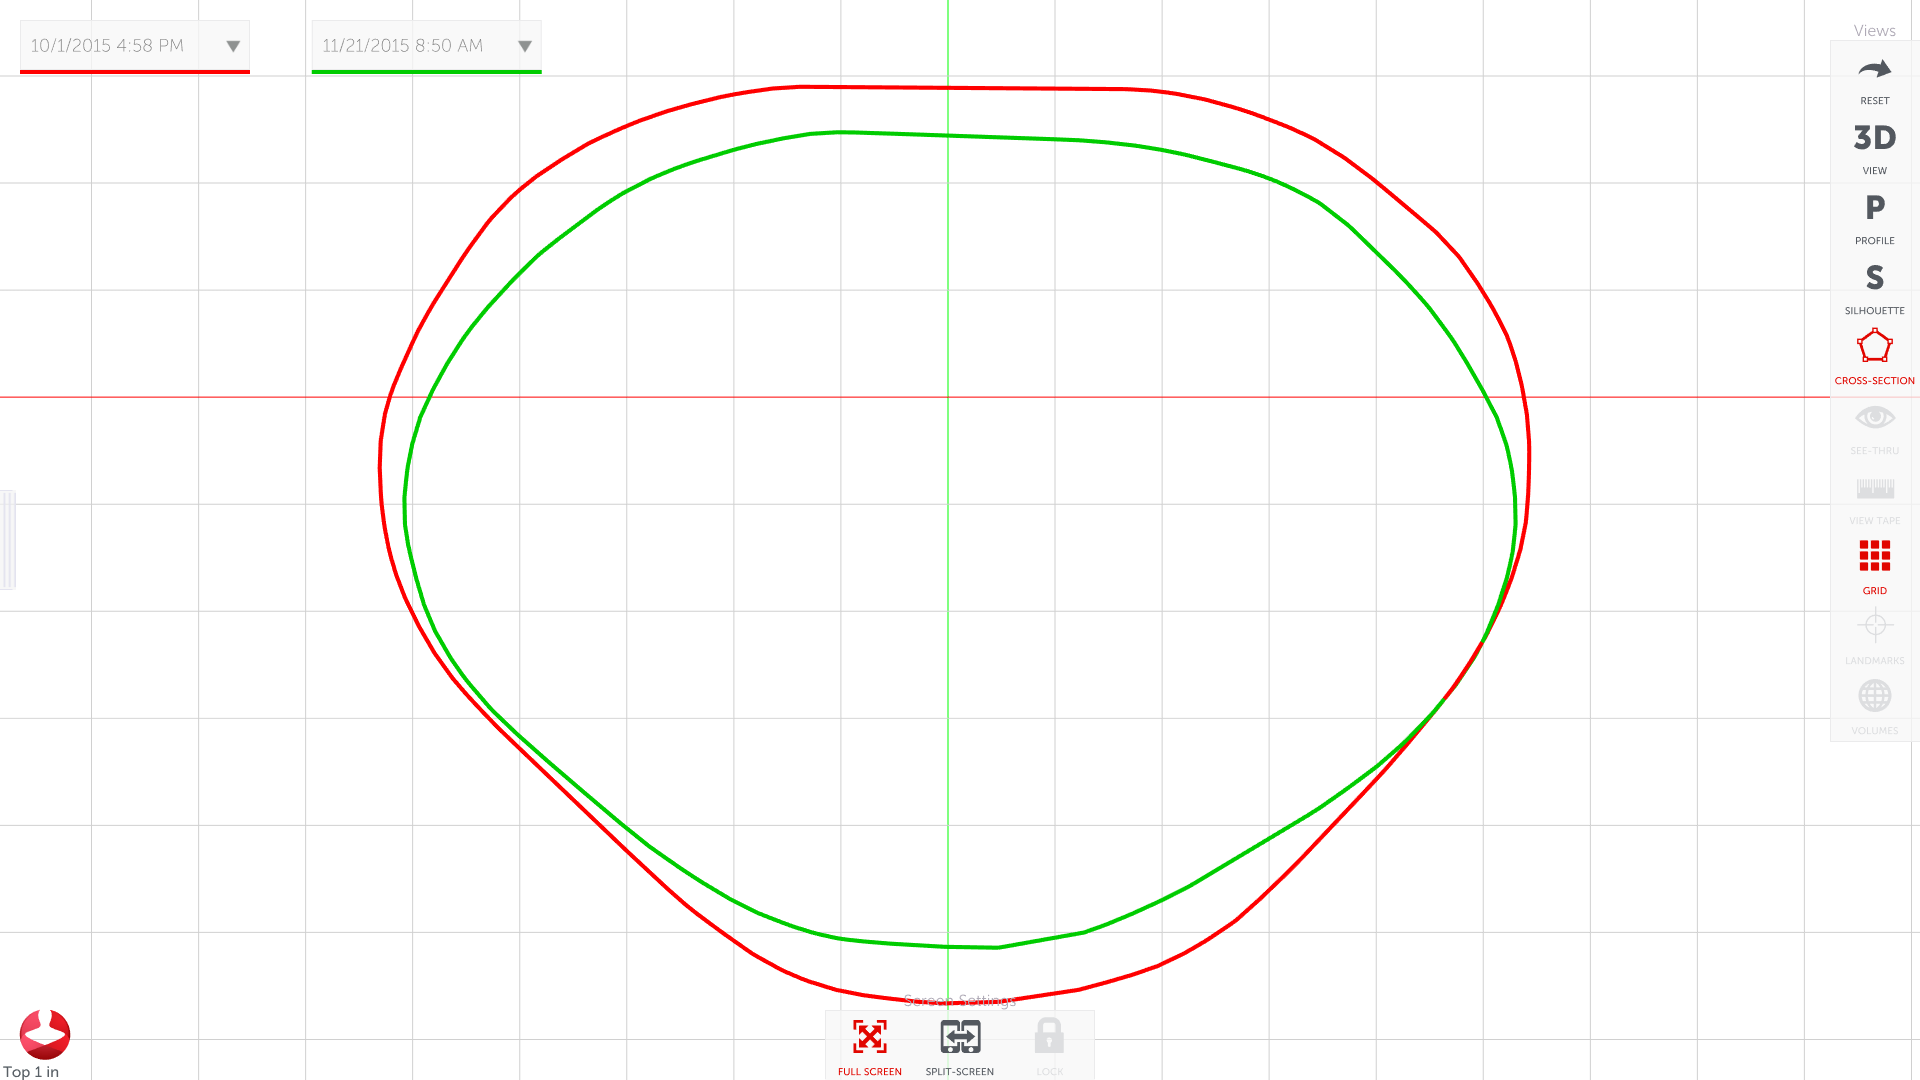Expand the collapsed left side panel handle
The image size is (1920, 1080).
pyautogui.click(x=7, y=540)
